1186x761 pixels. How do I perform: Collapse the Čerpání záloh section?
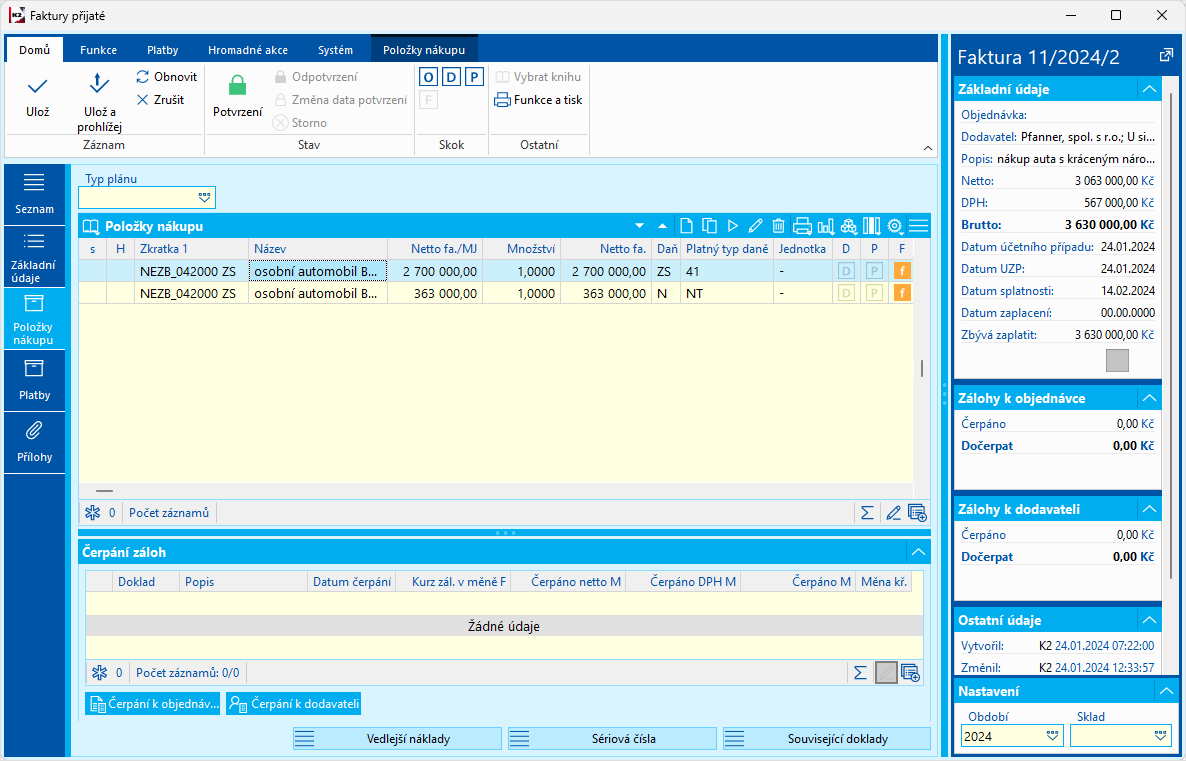pyautogui.click(x=917, y=552)
